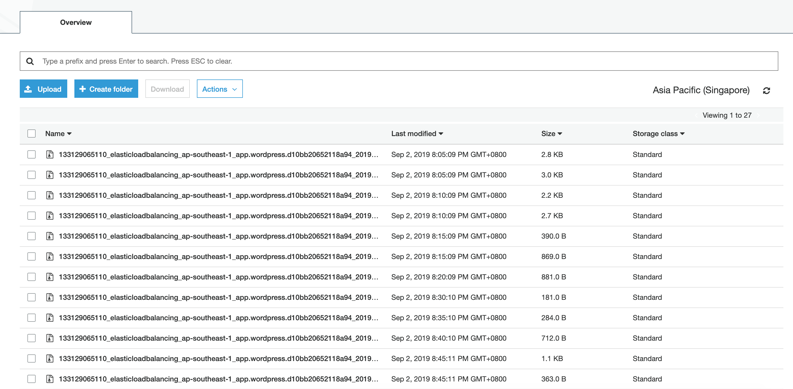This screenshot has width=793, height=389.
Task: Click the '8:40:10 PM' last modified timestamp
Action: [449, 338]
